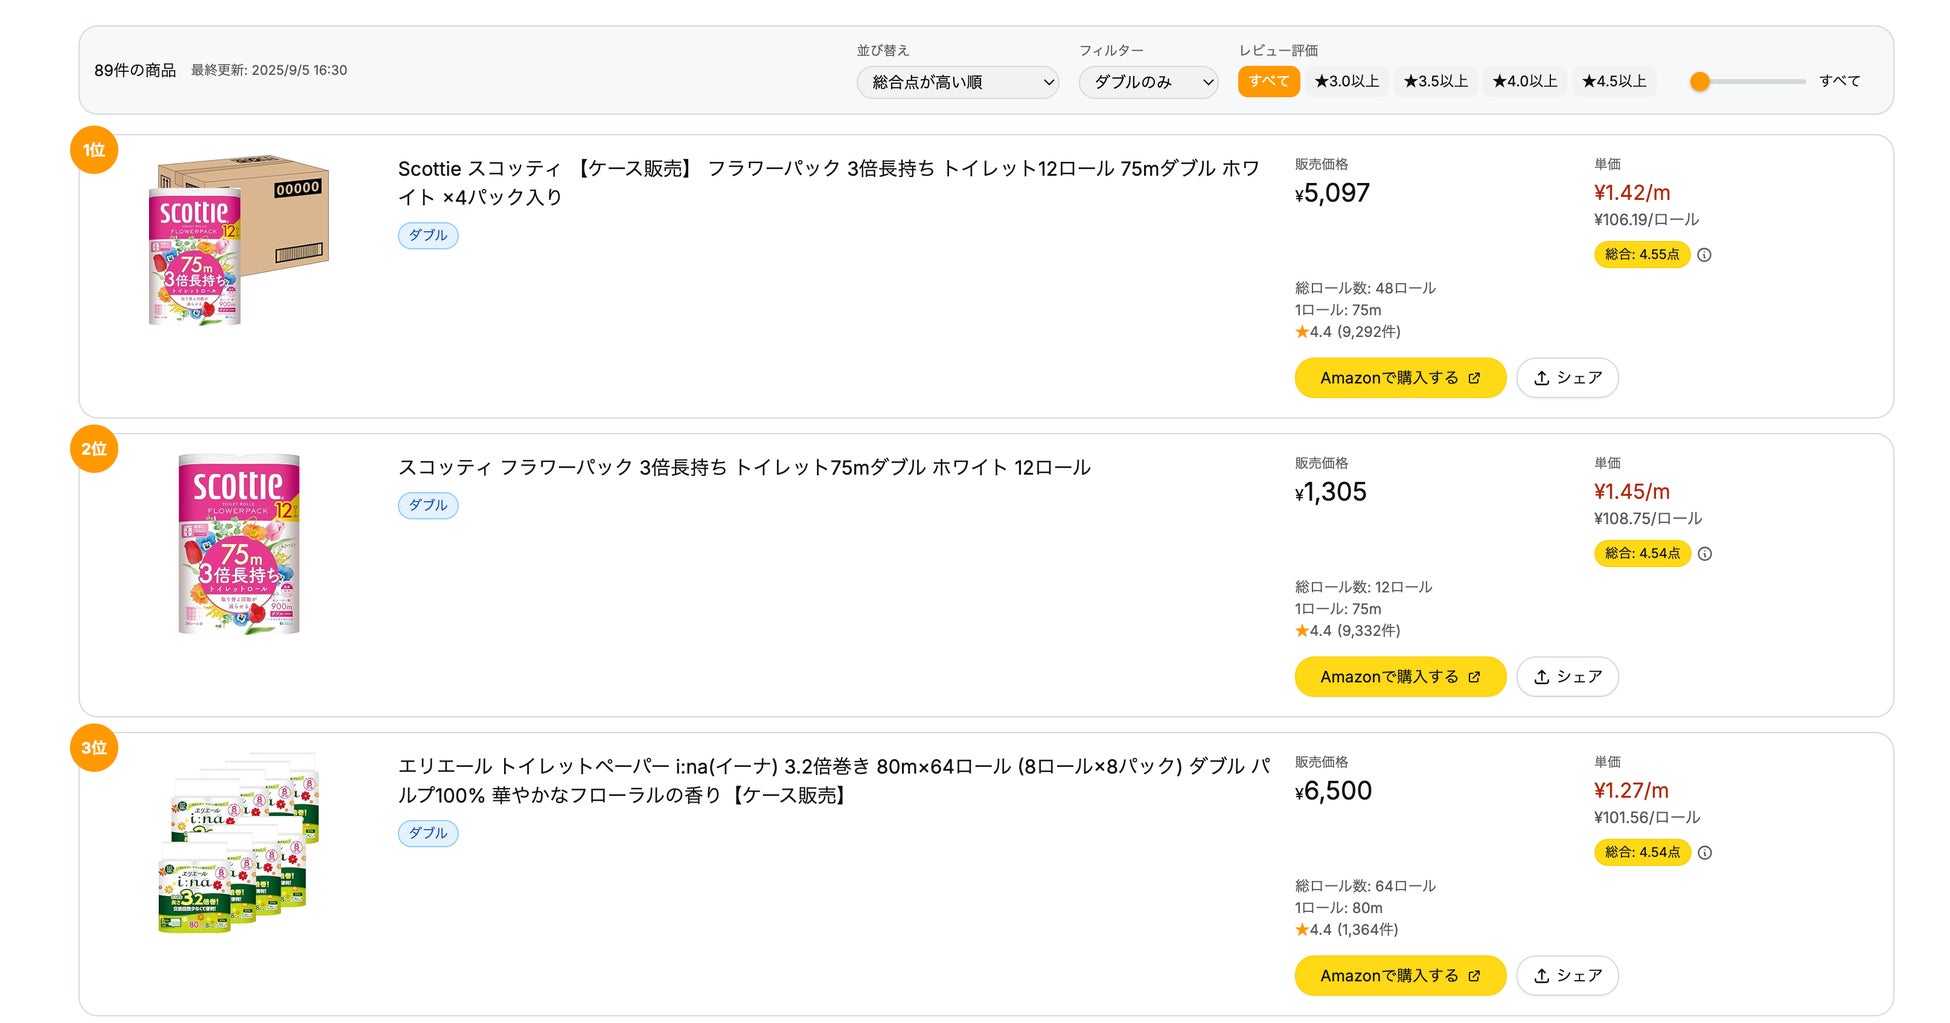Click the ★4.4 (9,292件) rating
This screenshot has width=1950, height=1023.
click(x=1348, y=332)
